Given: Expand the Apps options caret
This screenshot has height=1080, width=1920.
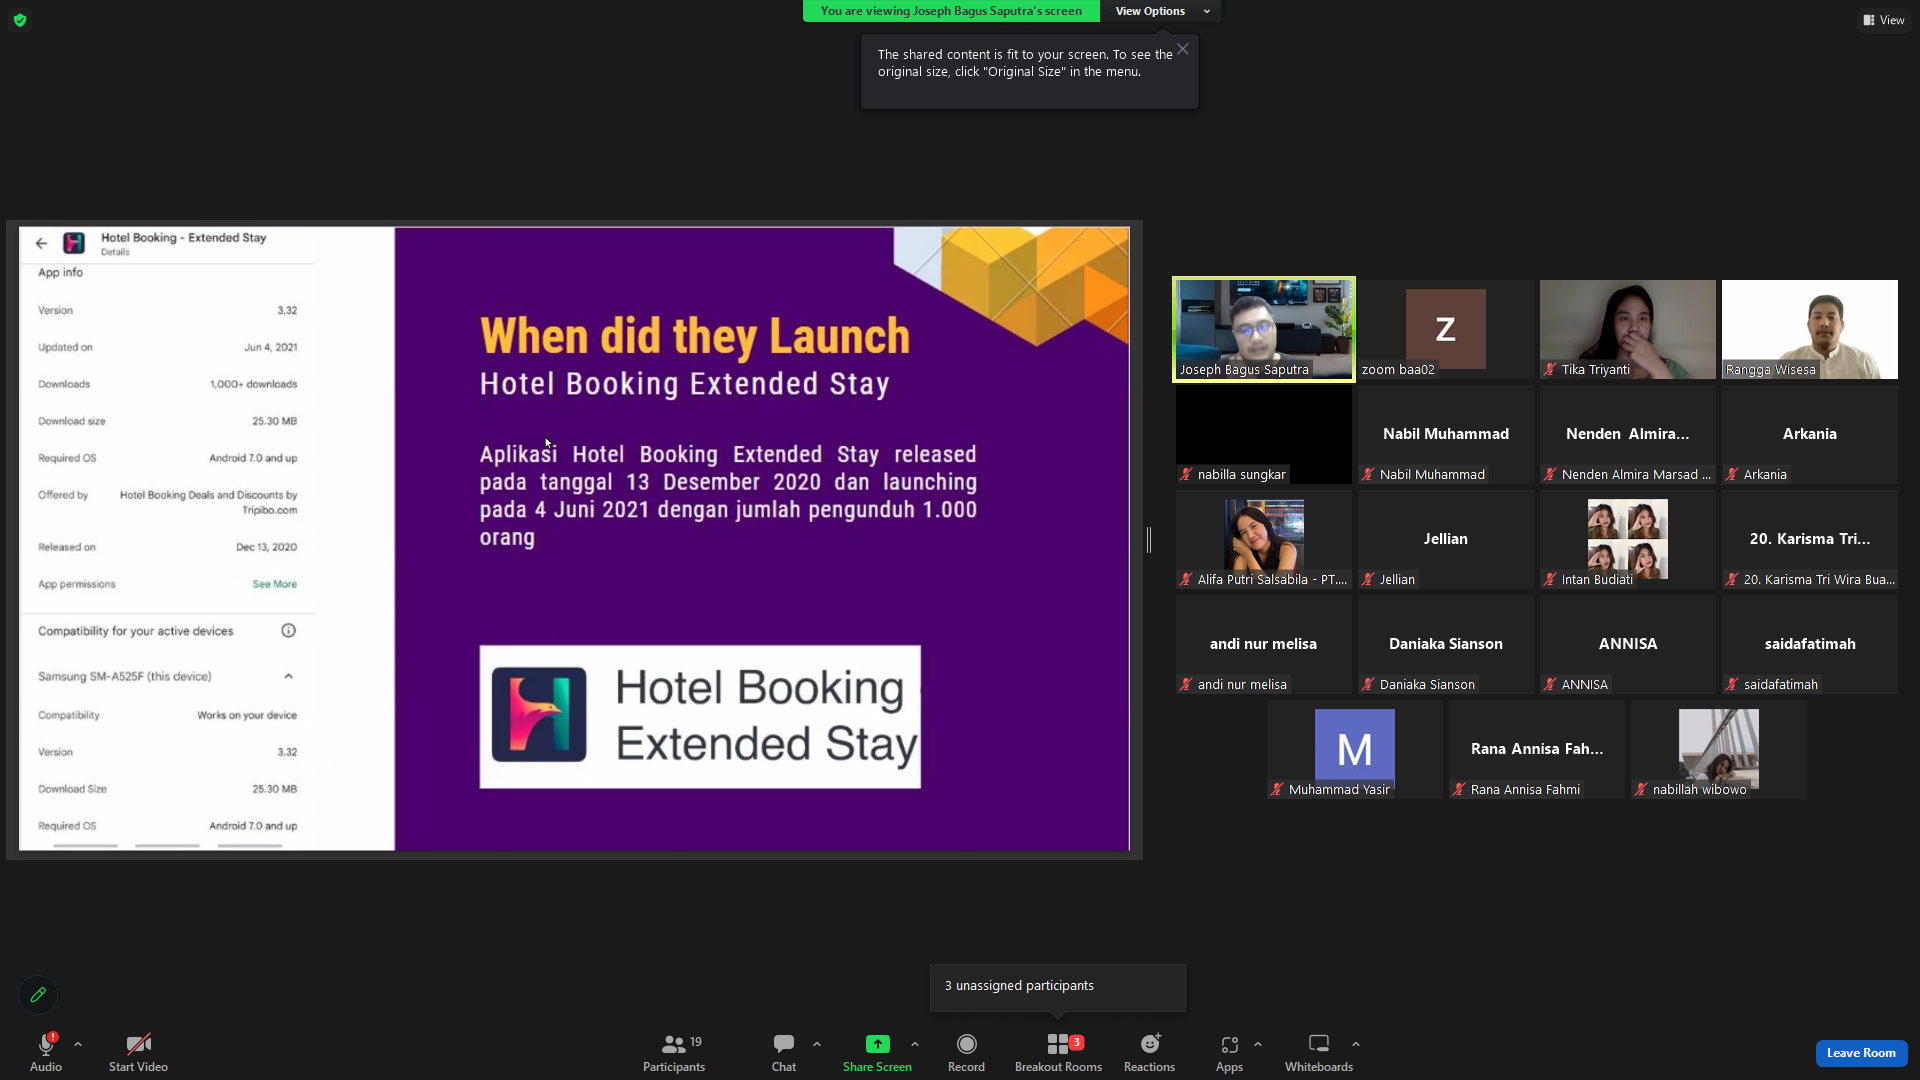Looking at the screenshot, I should click(x=1258, y=1044).
